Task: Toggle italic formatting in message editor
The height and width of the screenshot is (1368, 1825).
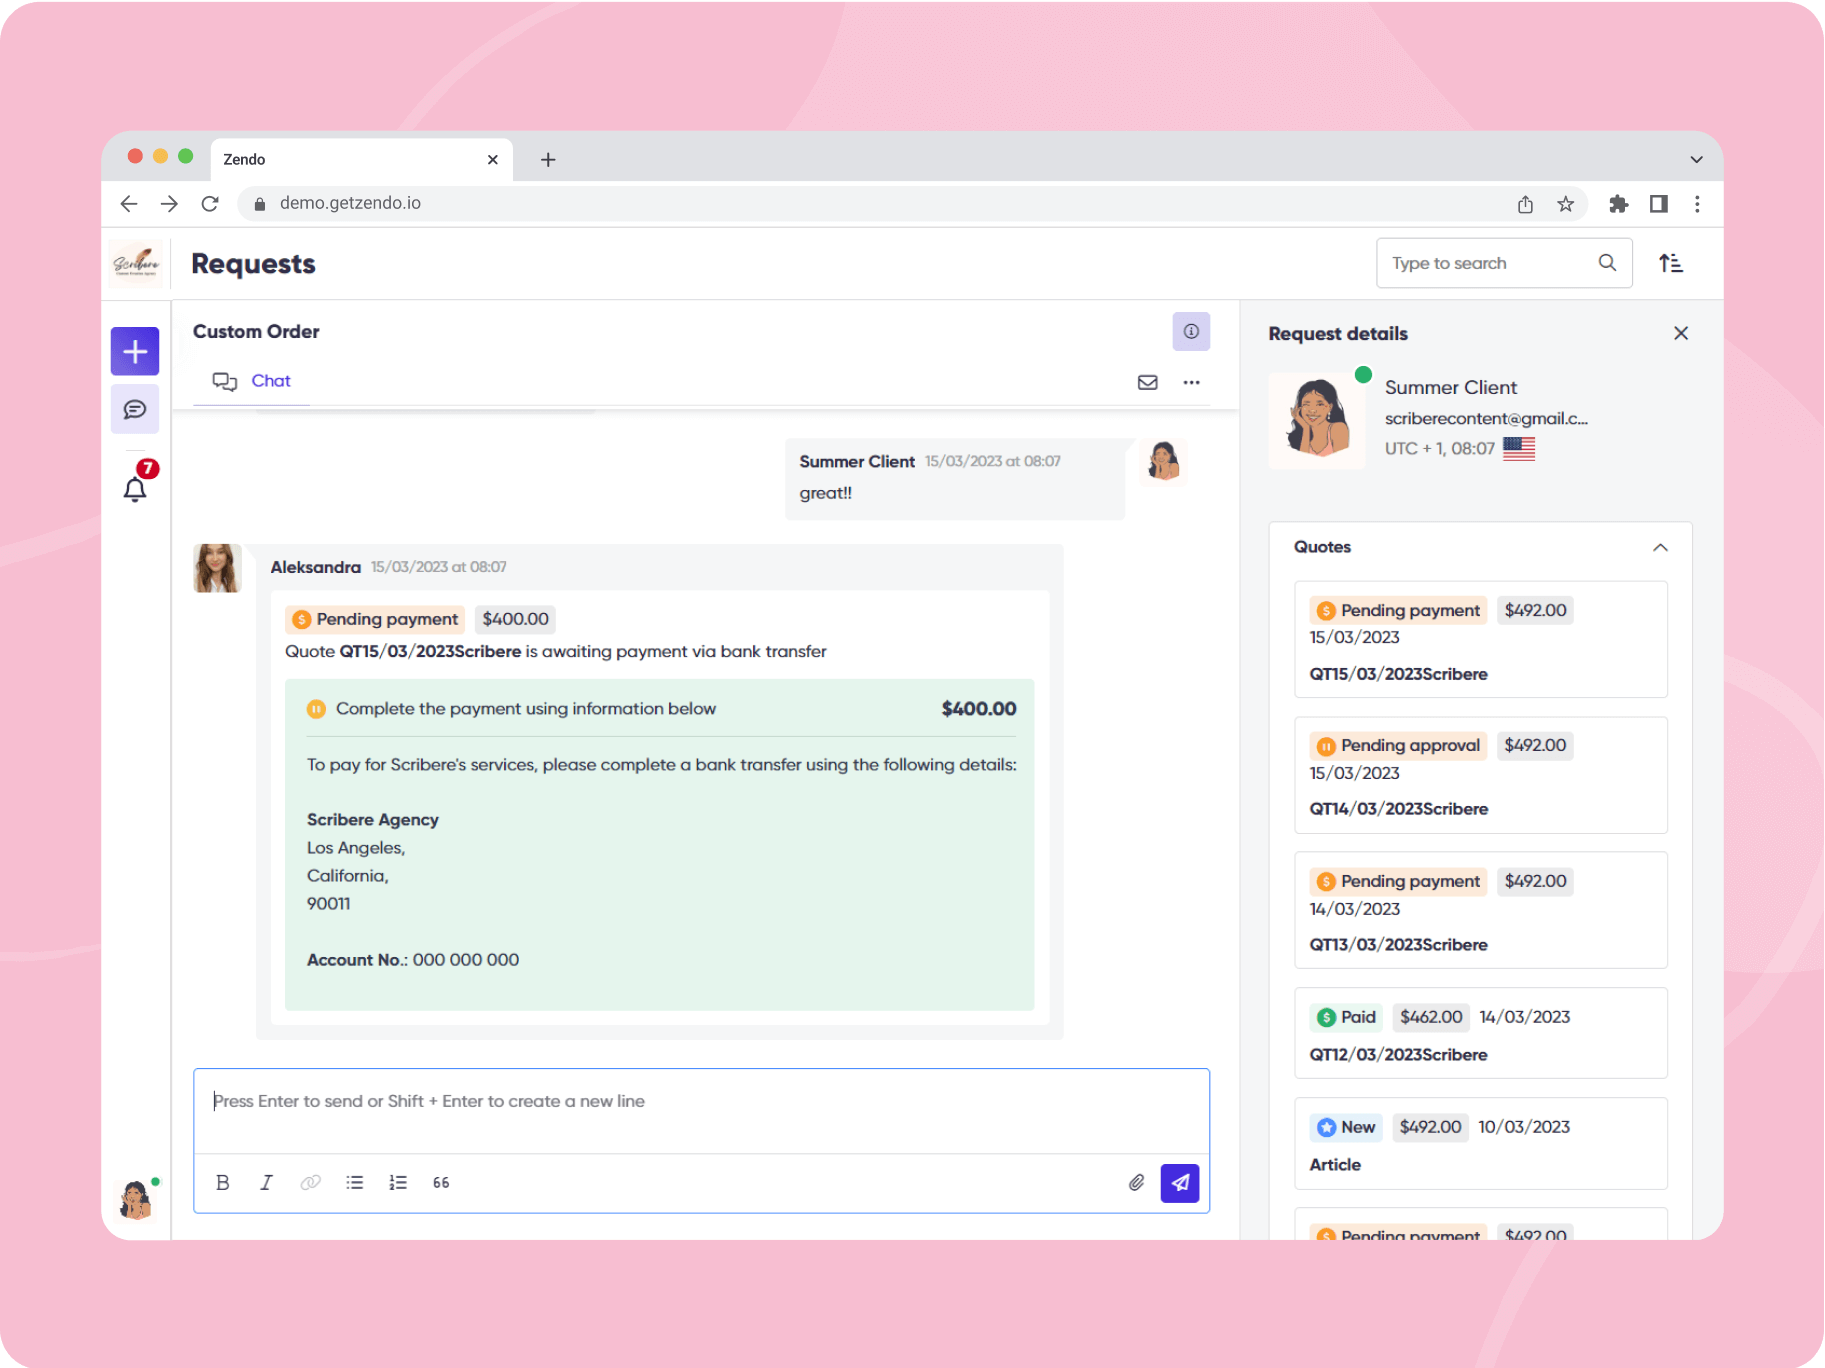Action: click(x=266, y=1183)
